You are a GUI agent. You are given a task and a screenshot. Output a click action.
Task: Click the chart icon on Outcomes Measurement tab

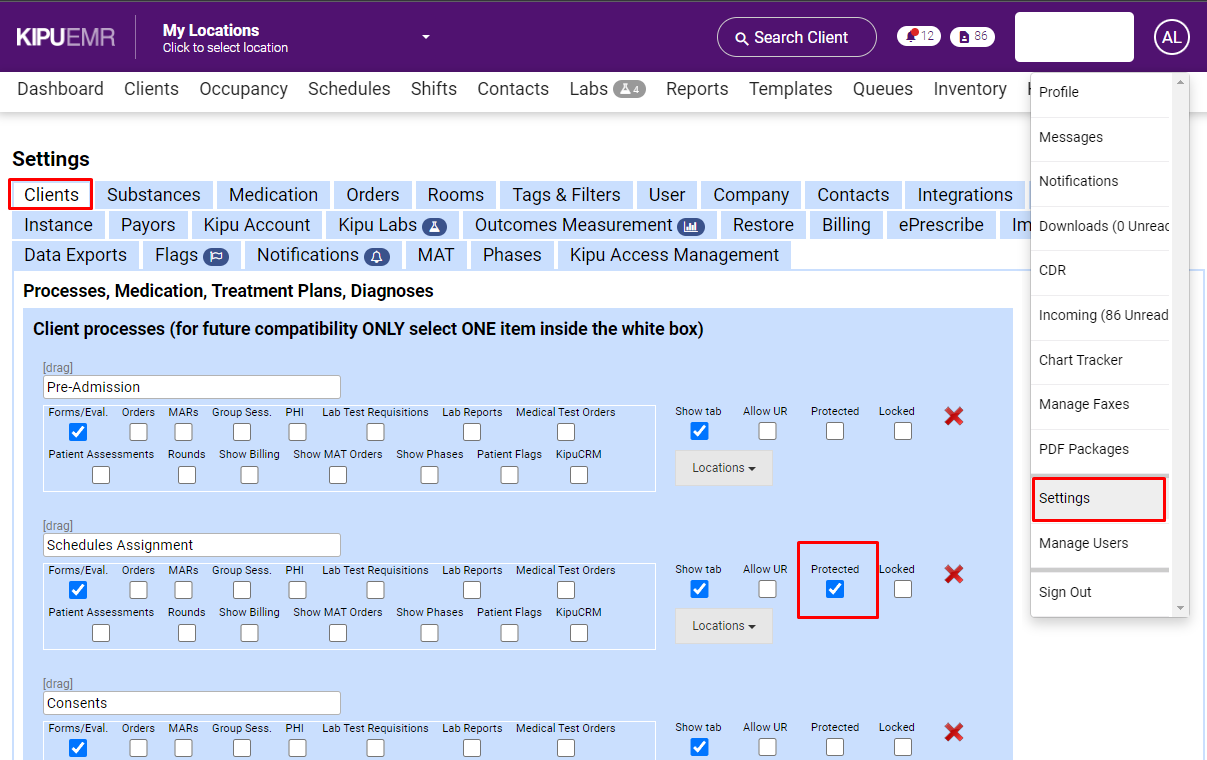pyautogui.click(x=691, y=226)
